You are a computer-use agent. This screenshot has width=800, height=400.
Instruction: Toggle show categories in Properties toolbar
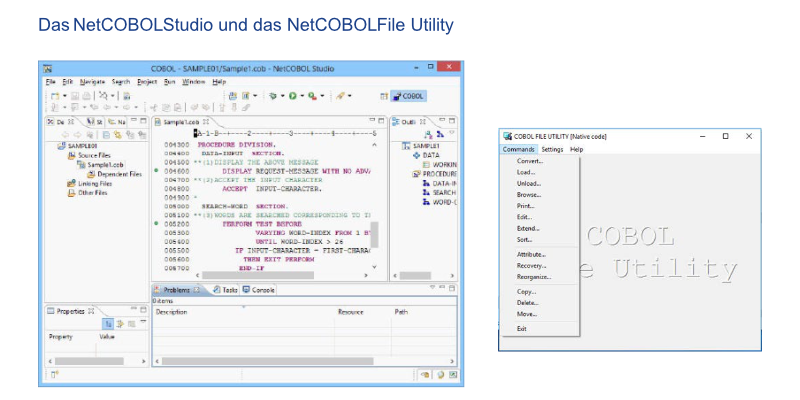[105, 324]
